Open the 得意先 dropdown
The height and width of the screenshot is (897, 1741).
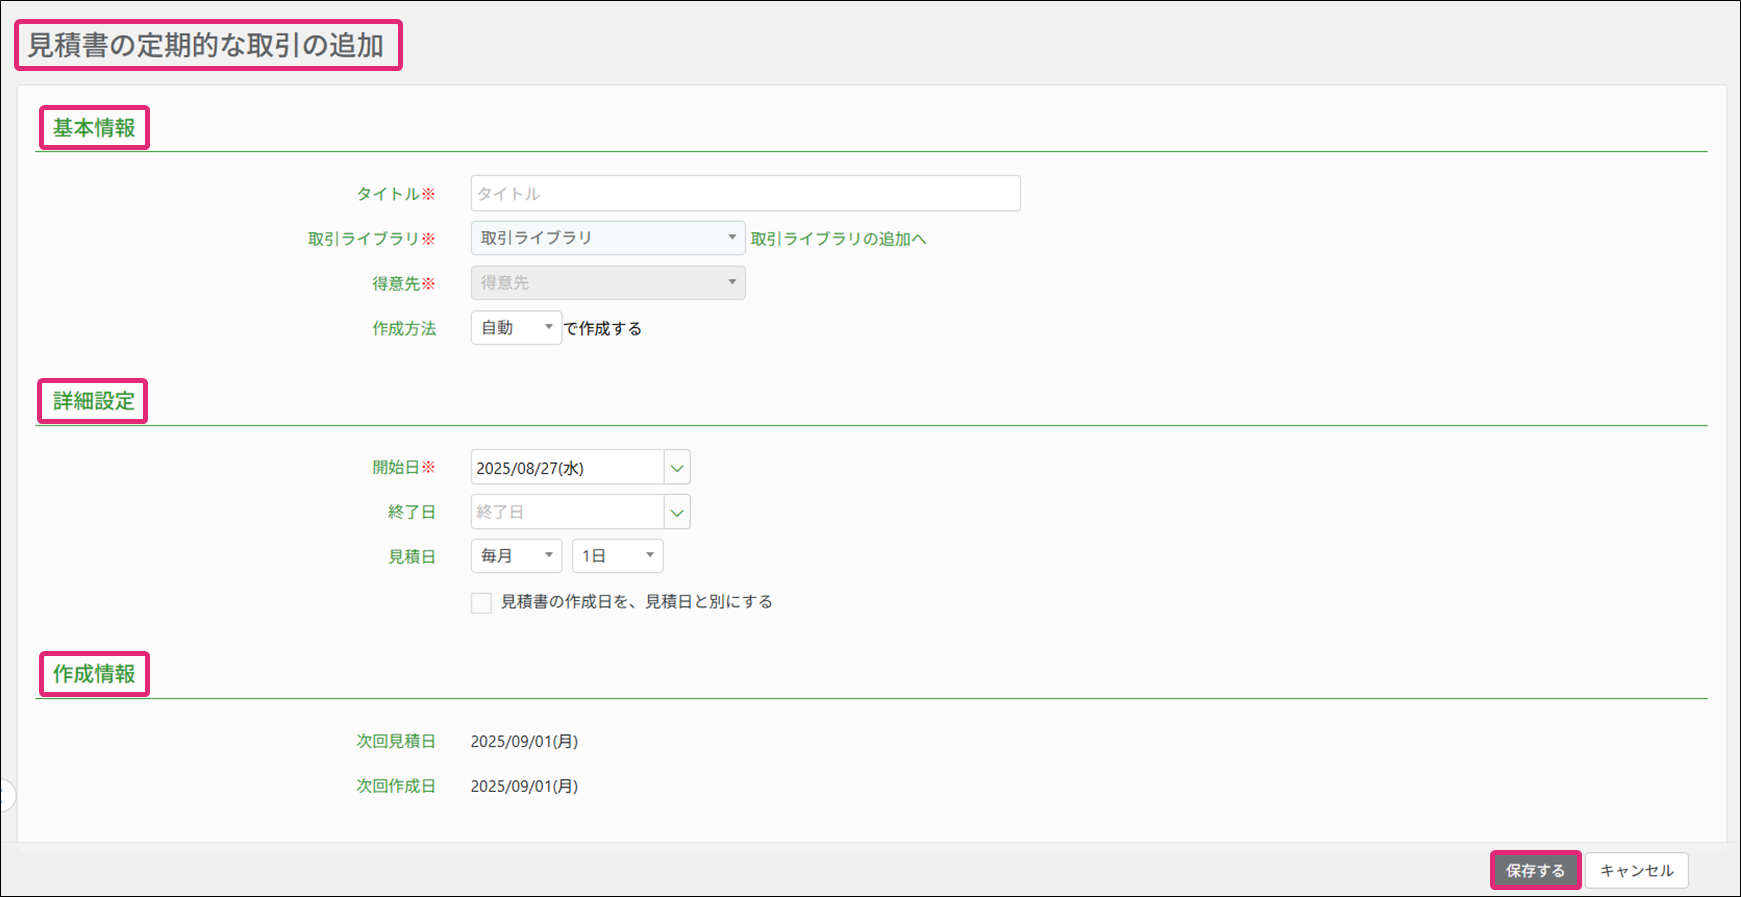[607, 283]
